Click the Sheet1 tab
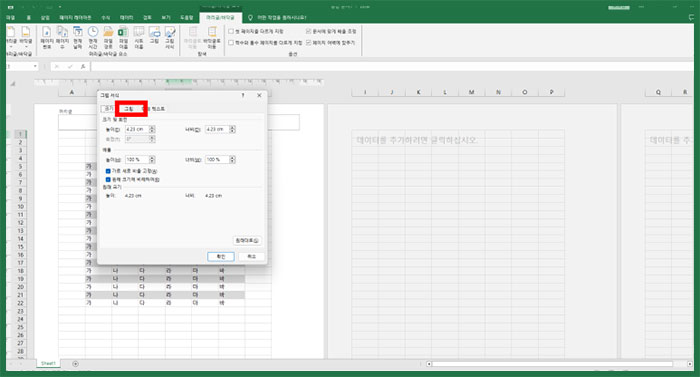700x377 pixels. pyautogui.click(x=48, y=364)
